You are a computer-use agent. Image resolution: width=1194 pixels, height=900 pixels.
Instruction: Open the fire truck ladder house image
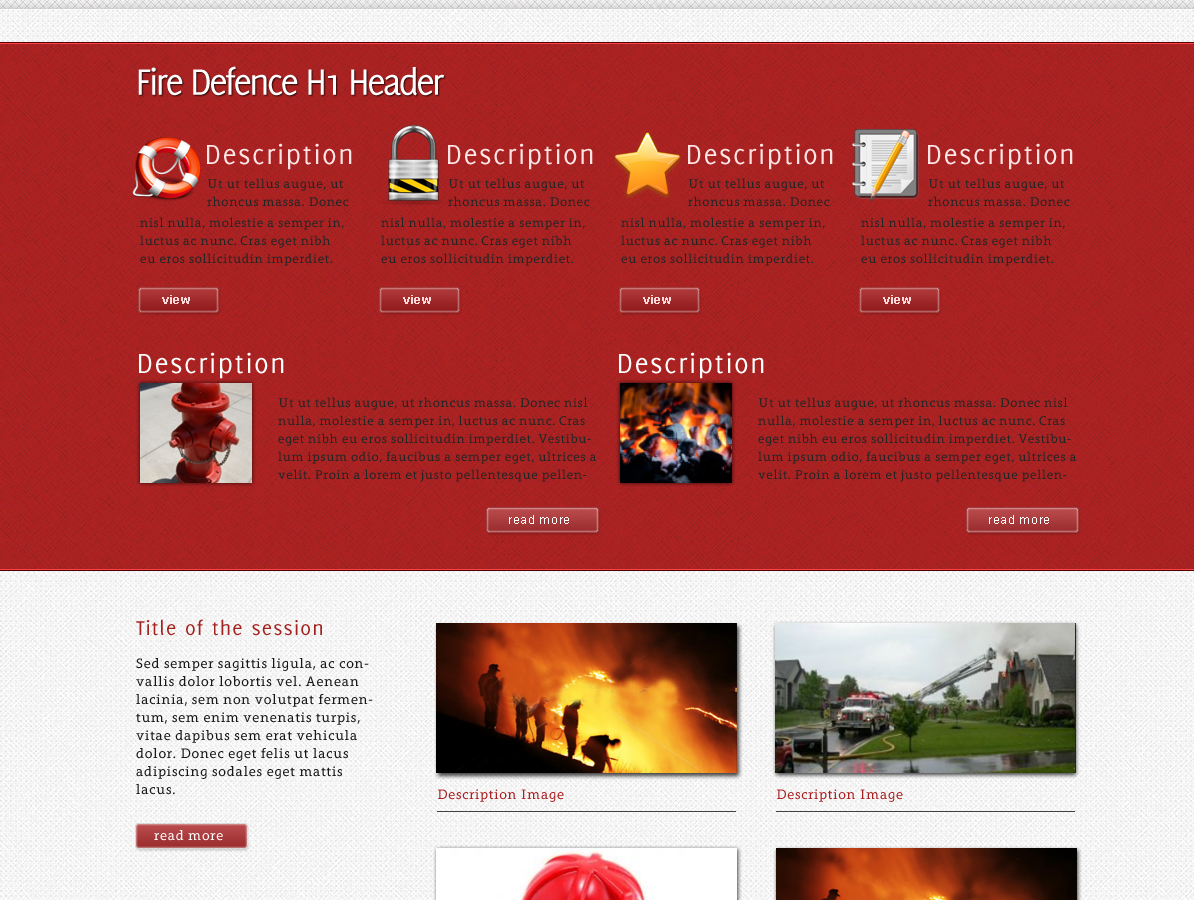(925, 698)
